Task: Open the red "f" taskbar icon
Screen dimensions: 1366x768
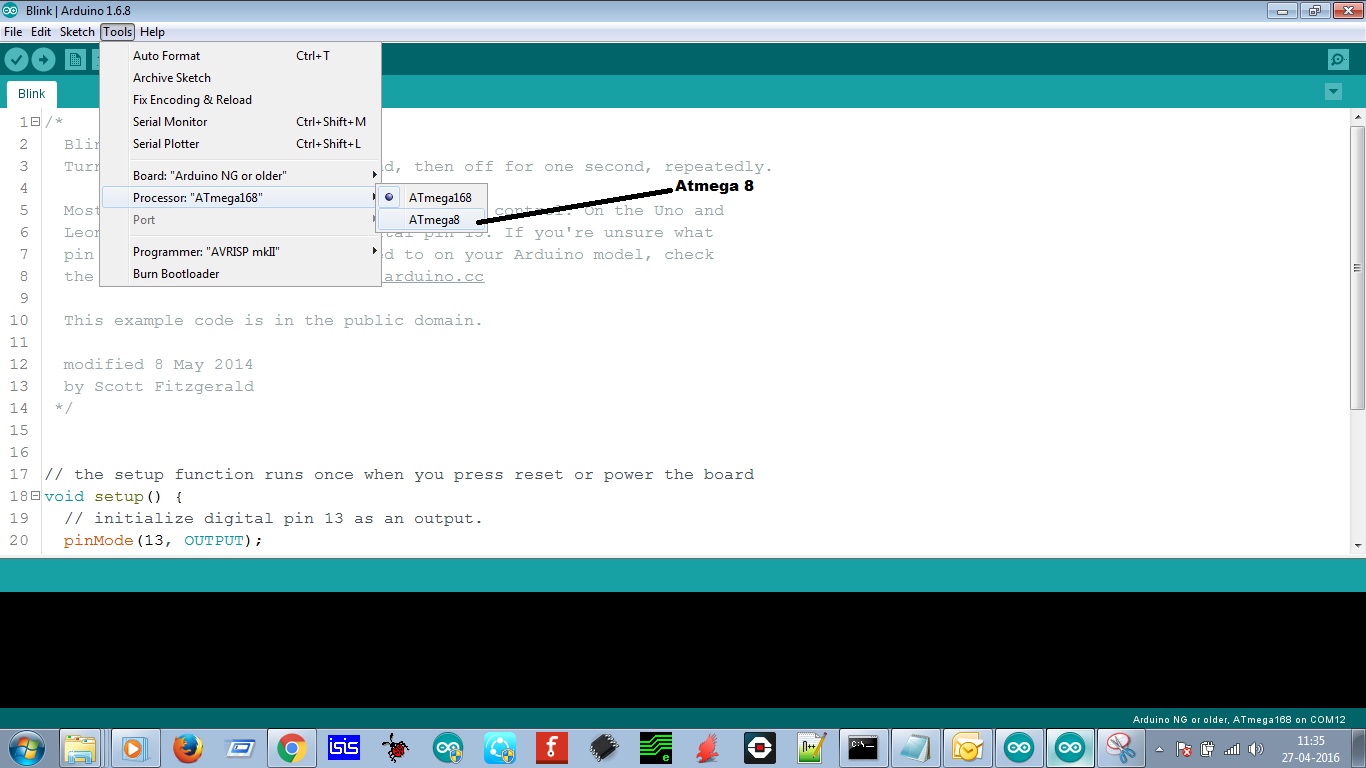Action: coord(552,747)
